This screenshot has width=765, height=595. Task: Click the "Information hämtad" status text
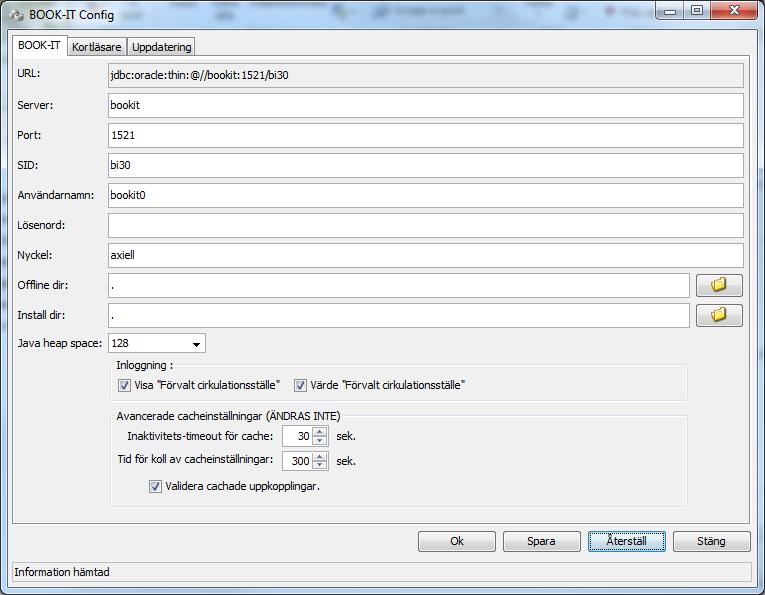point(62,572)
